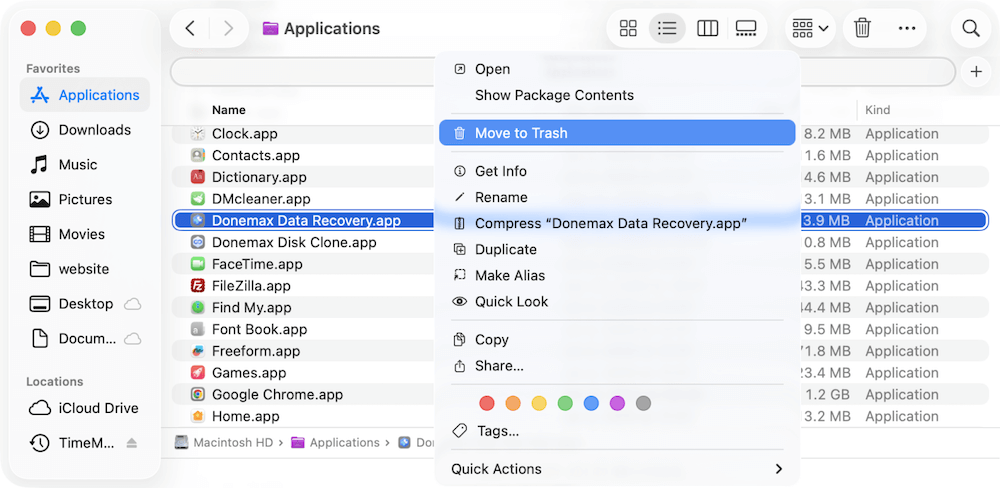1000x488 pixels.
Task: Select the Clock.app row
Action: click(x=579, y=134)
